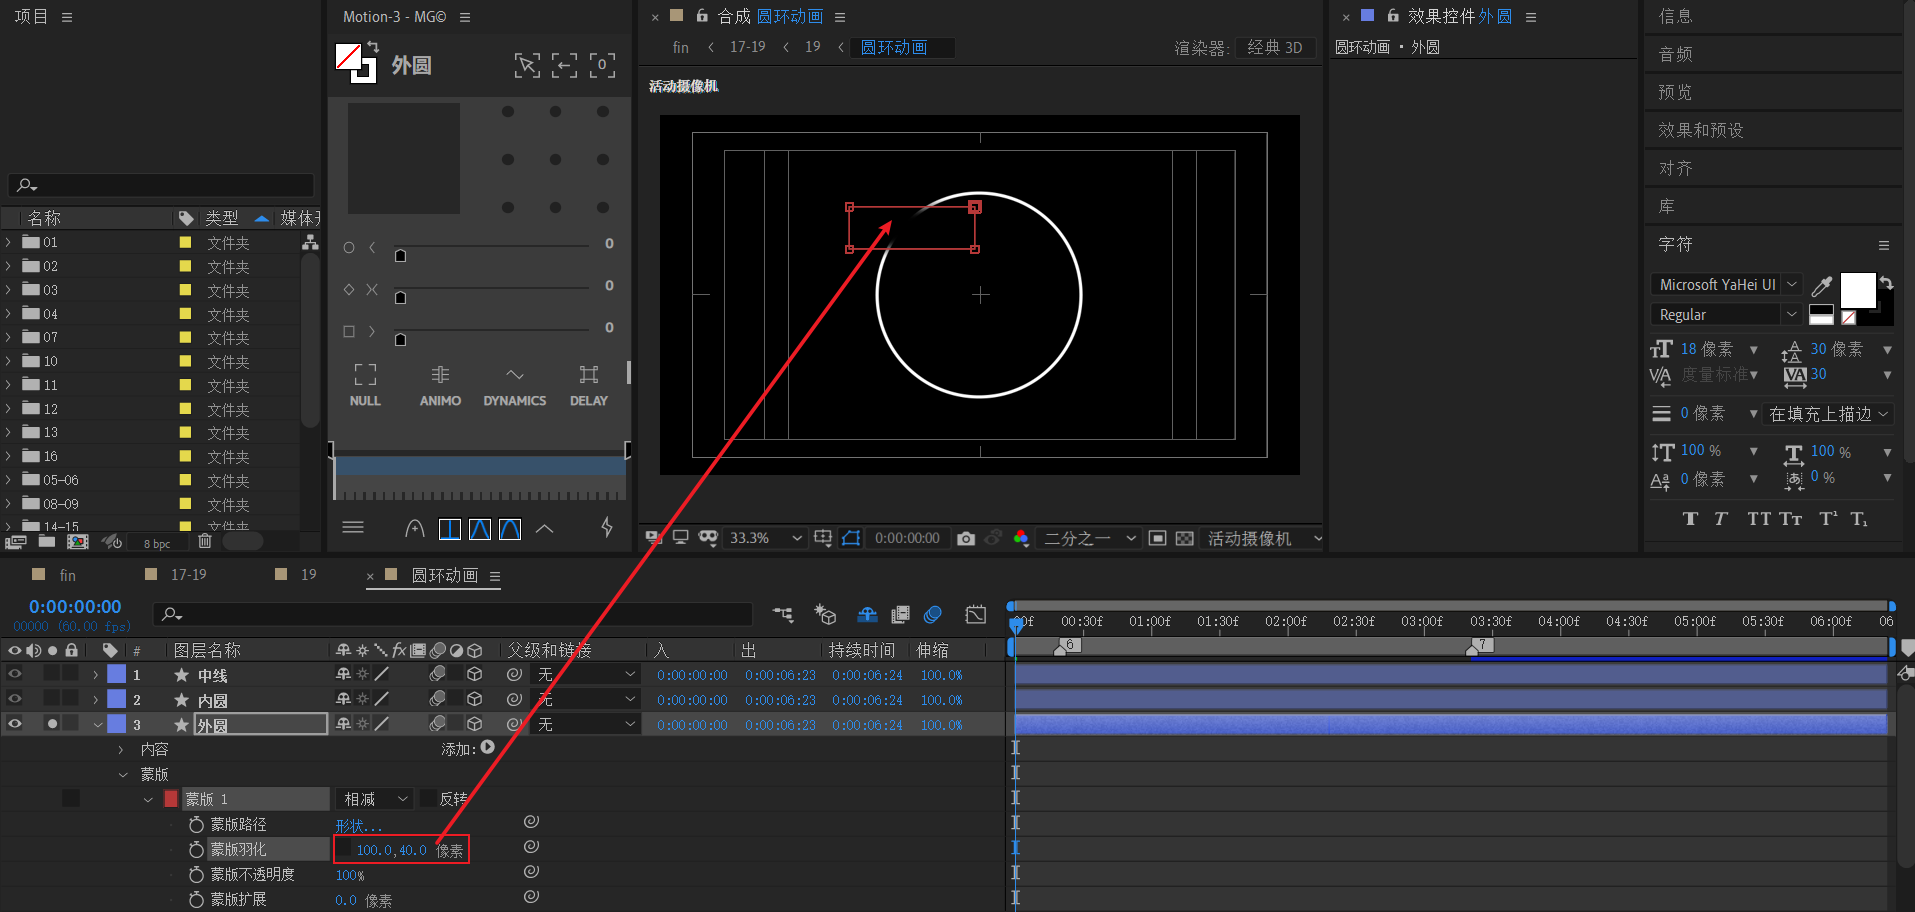Apply Superscript text style

tap(1828, 518)
